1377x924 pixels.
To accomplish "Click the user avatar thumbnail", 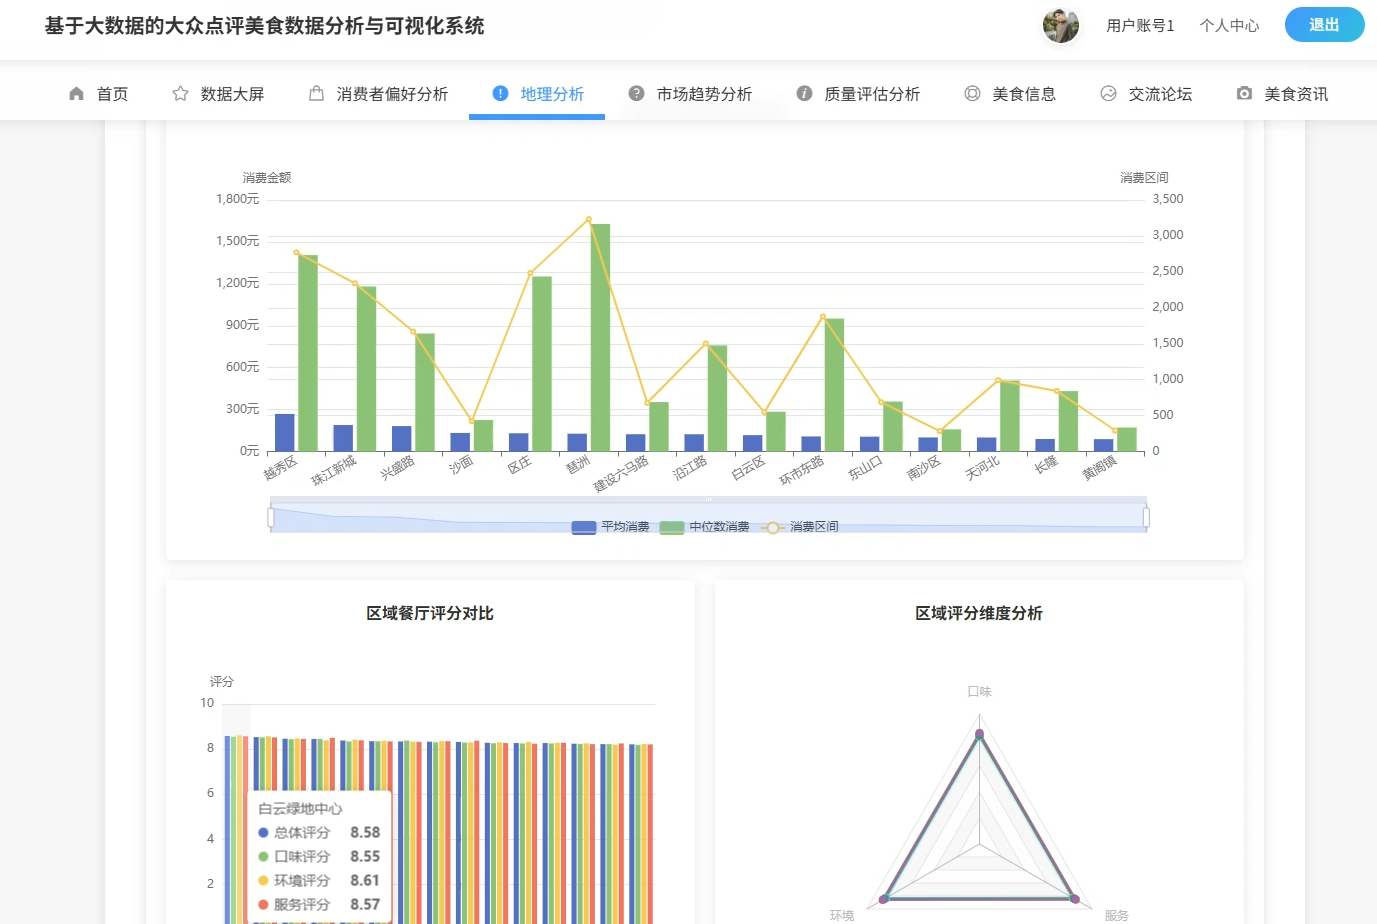I will tap(1061, 25).
